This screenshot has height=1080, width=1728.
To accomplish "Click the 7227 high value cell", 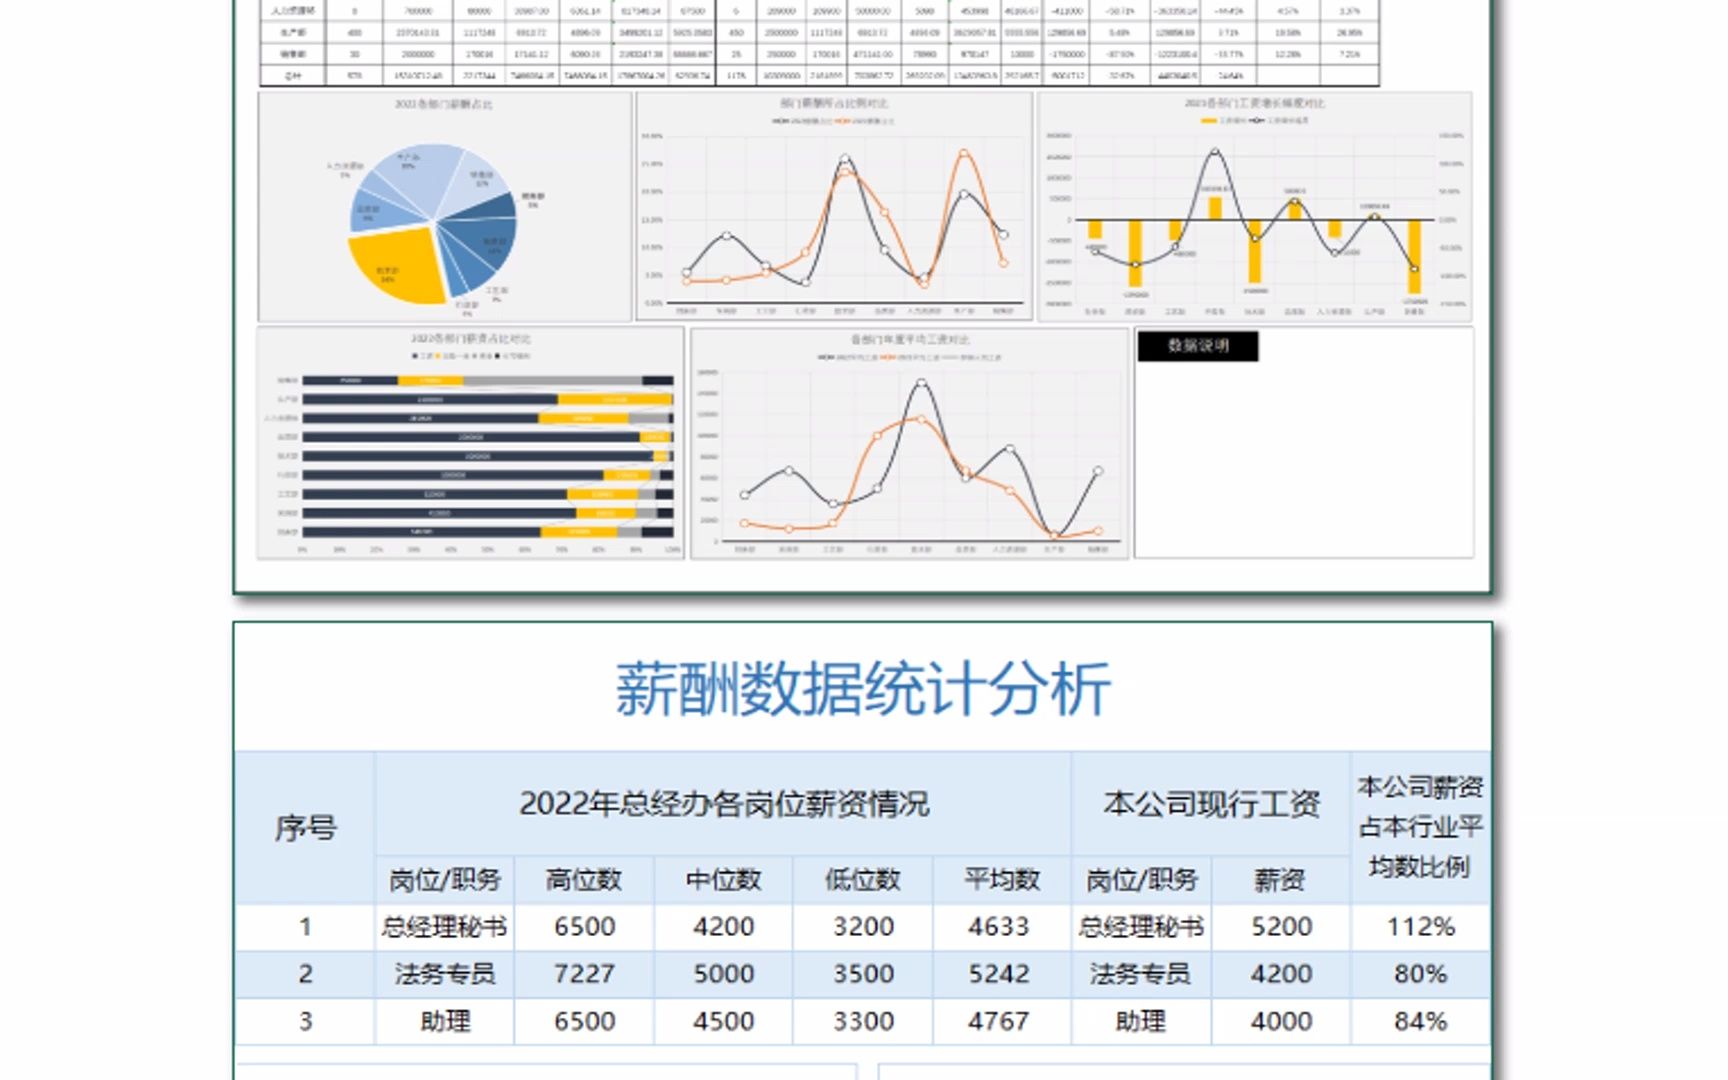I will click(x=584, y=974).
